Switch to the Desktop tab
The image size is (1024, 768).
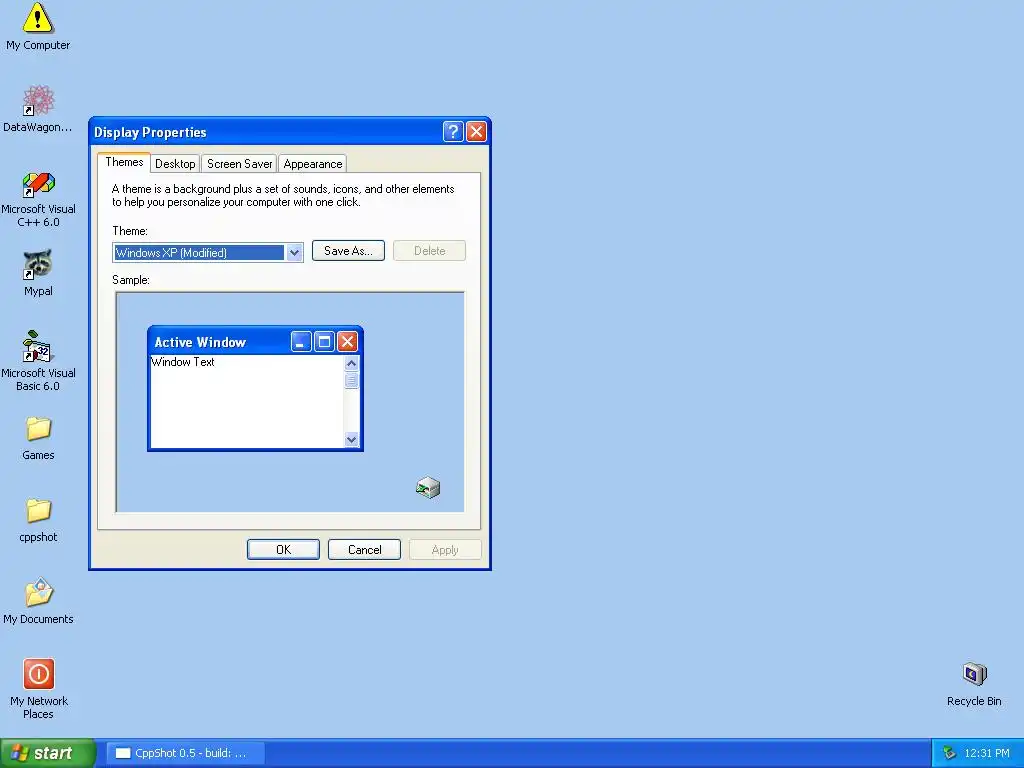(175, 164)
